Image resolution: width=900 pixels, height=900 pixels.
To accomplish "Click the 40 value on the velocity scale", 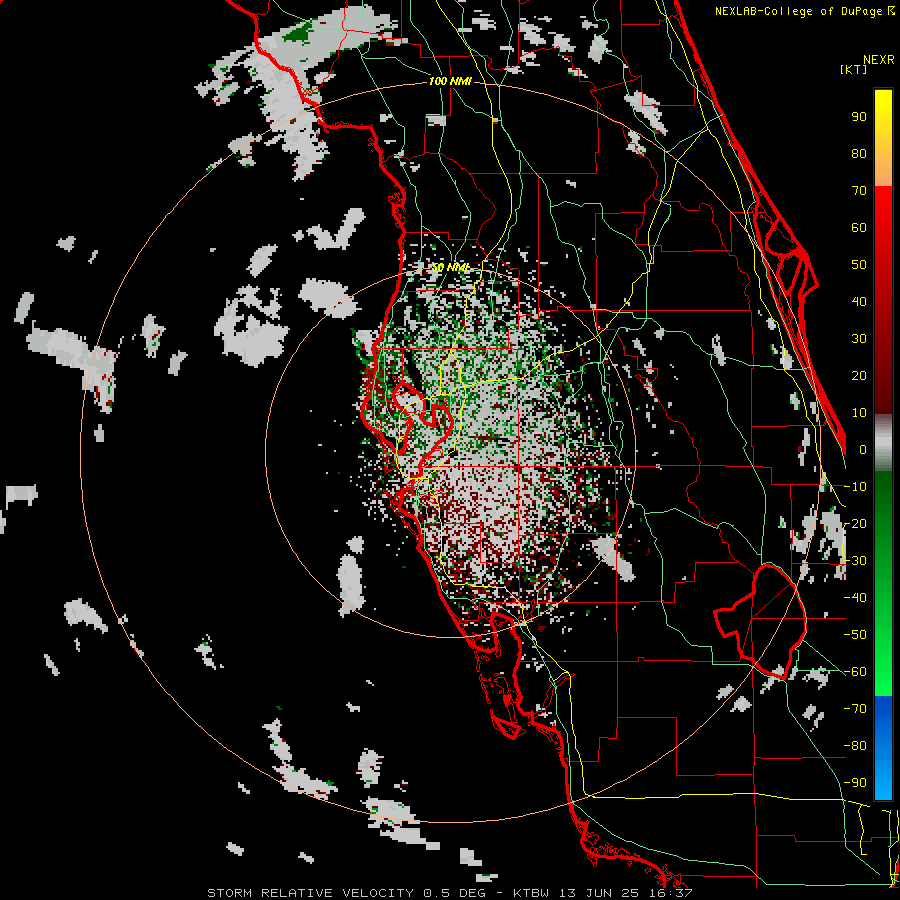I will [859, 301].
